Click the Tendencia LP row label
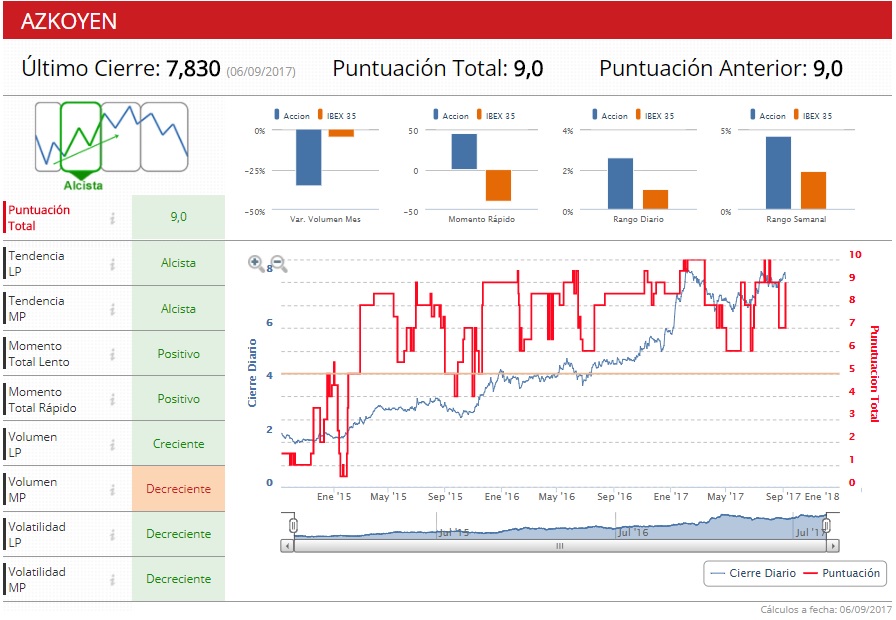Screen dimensions: 896x620 click(x=36, y=264)
